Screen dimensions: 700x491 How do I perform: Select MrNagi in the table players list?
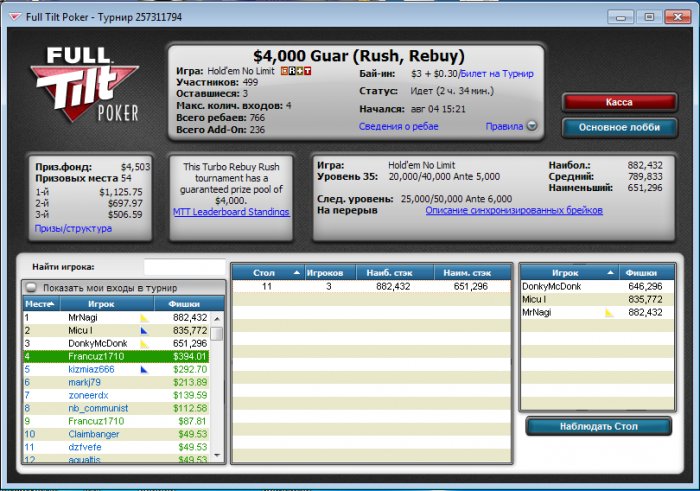click(598, 312)
